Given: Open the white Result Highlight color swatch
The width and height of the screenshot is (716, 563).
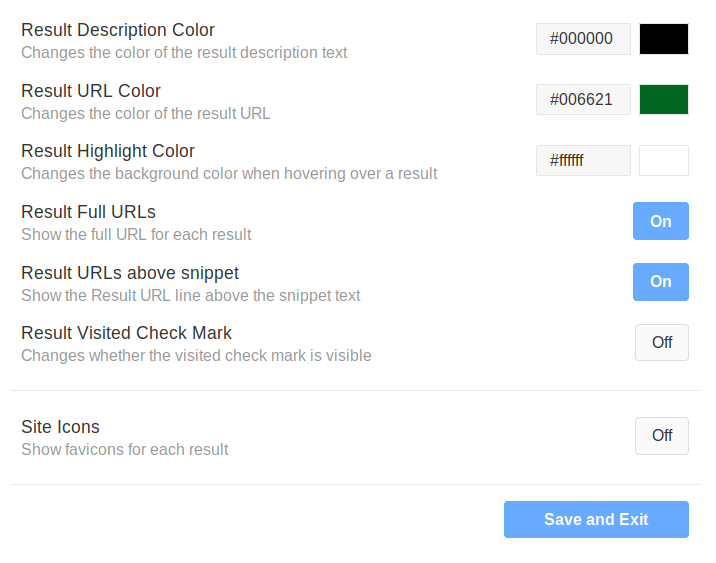Looking at the screenshot, I should [x=664, y=160].
